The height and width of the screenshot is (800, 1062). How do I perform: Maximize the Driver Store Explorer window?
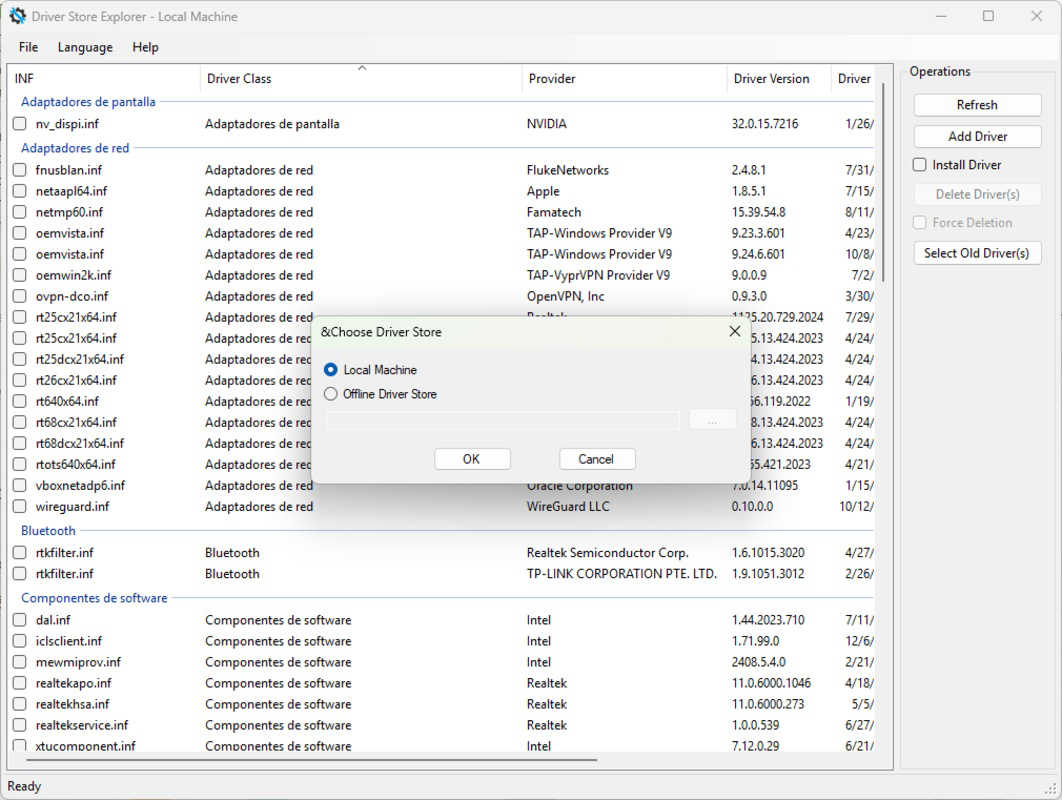pyautogui.click(x=989, y=16)
